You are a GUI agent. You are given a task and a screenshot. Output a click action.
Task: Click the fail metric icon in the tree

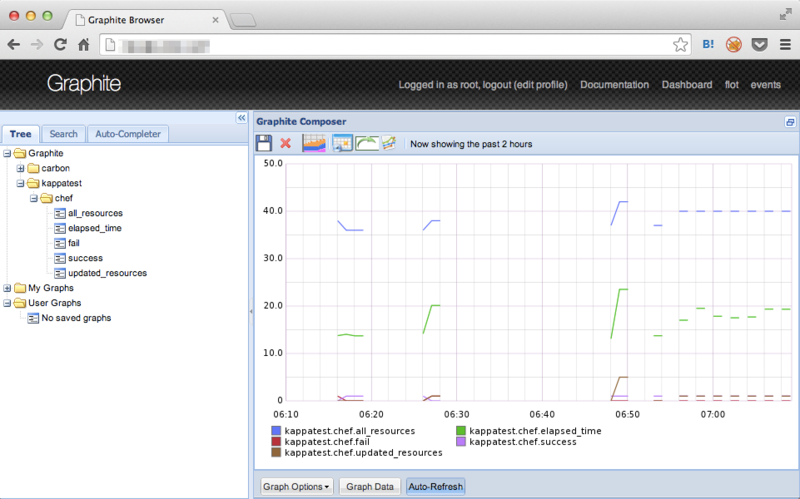60,243
